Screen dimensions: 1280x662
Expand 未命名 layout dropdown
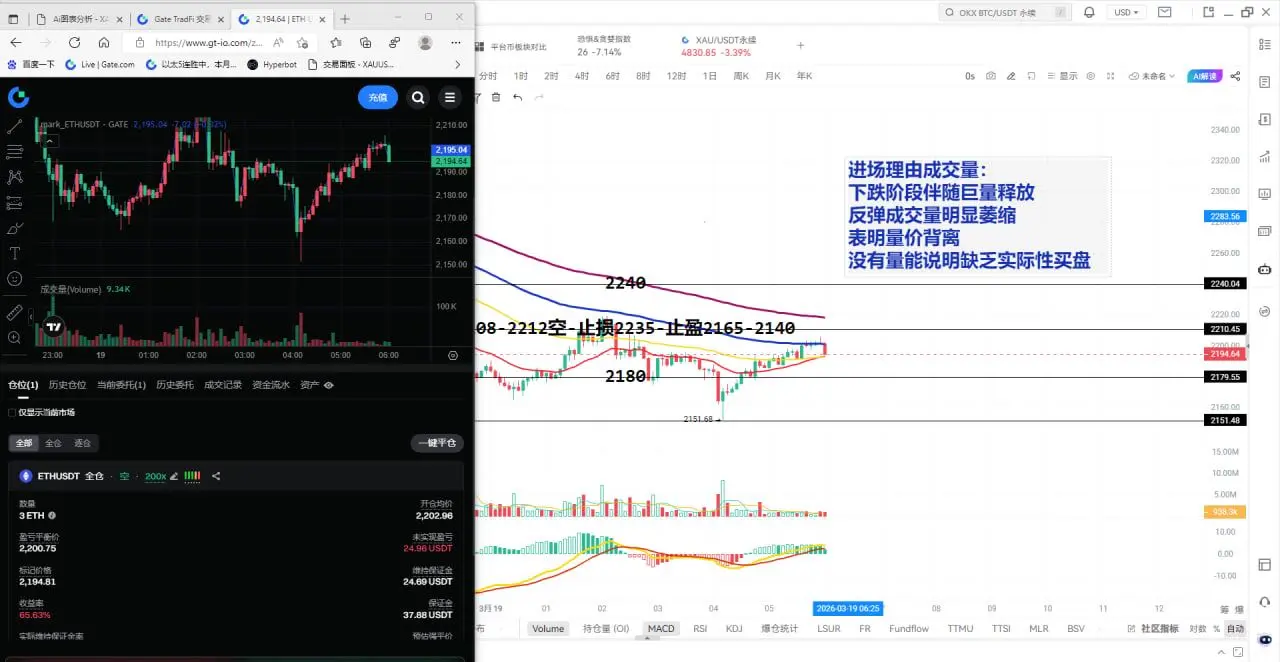[x=1153, y=76]
